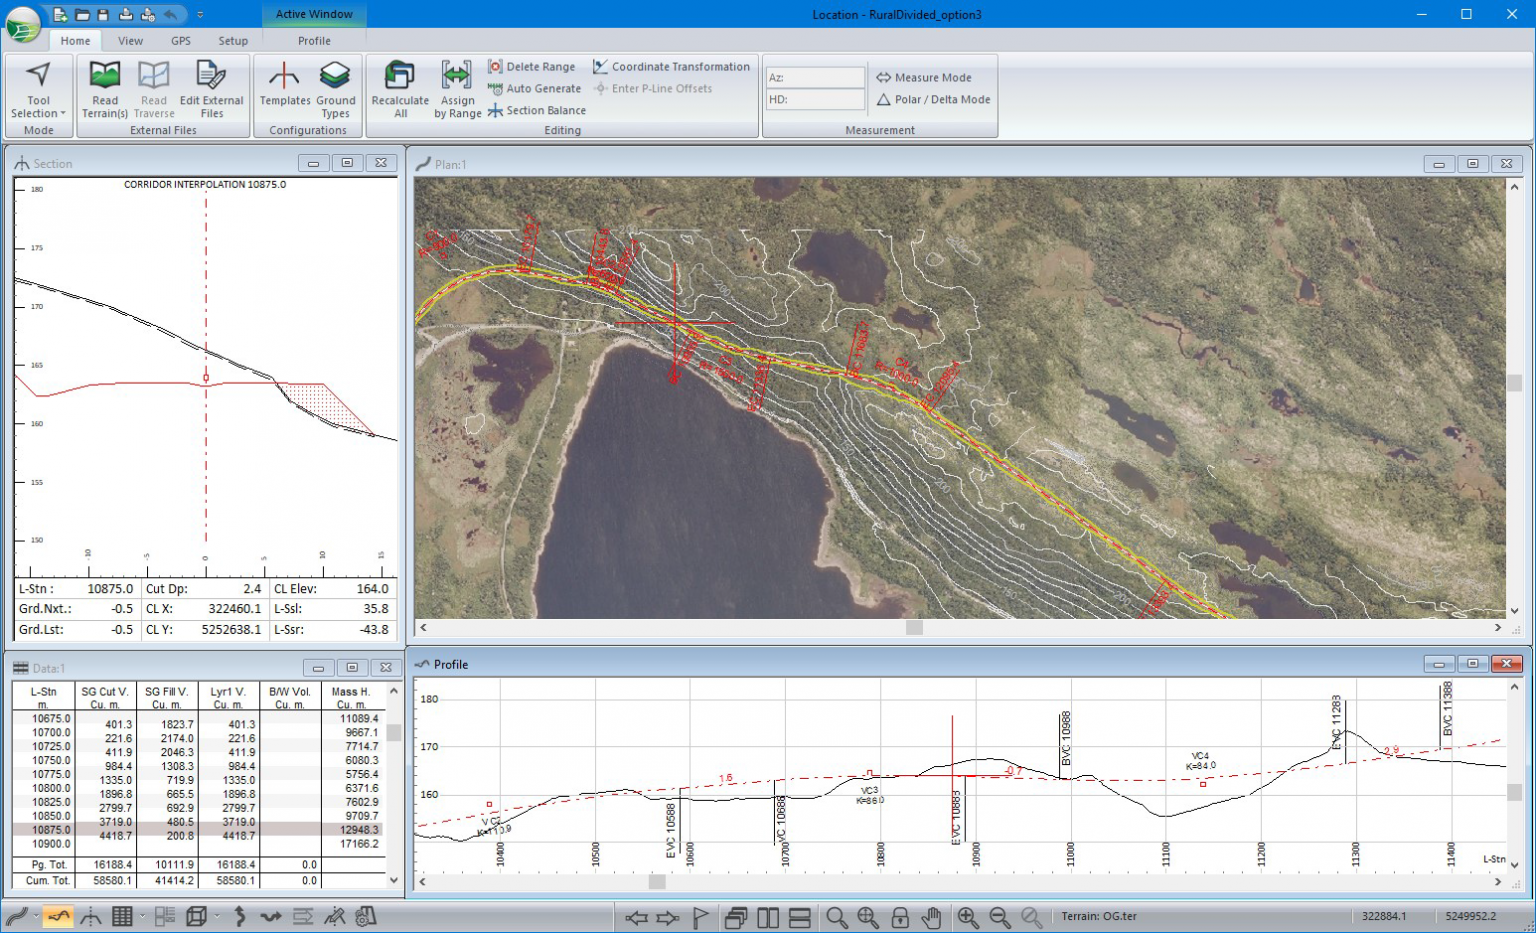Click the Az input field

[x=815, y=78]
